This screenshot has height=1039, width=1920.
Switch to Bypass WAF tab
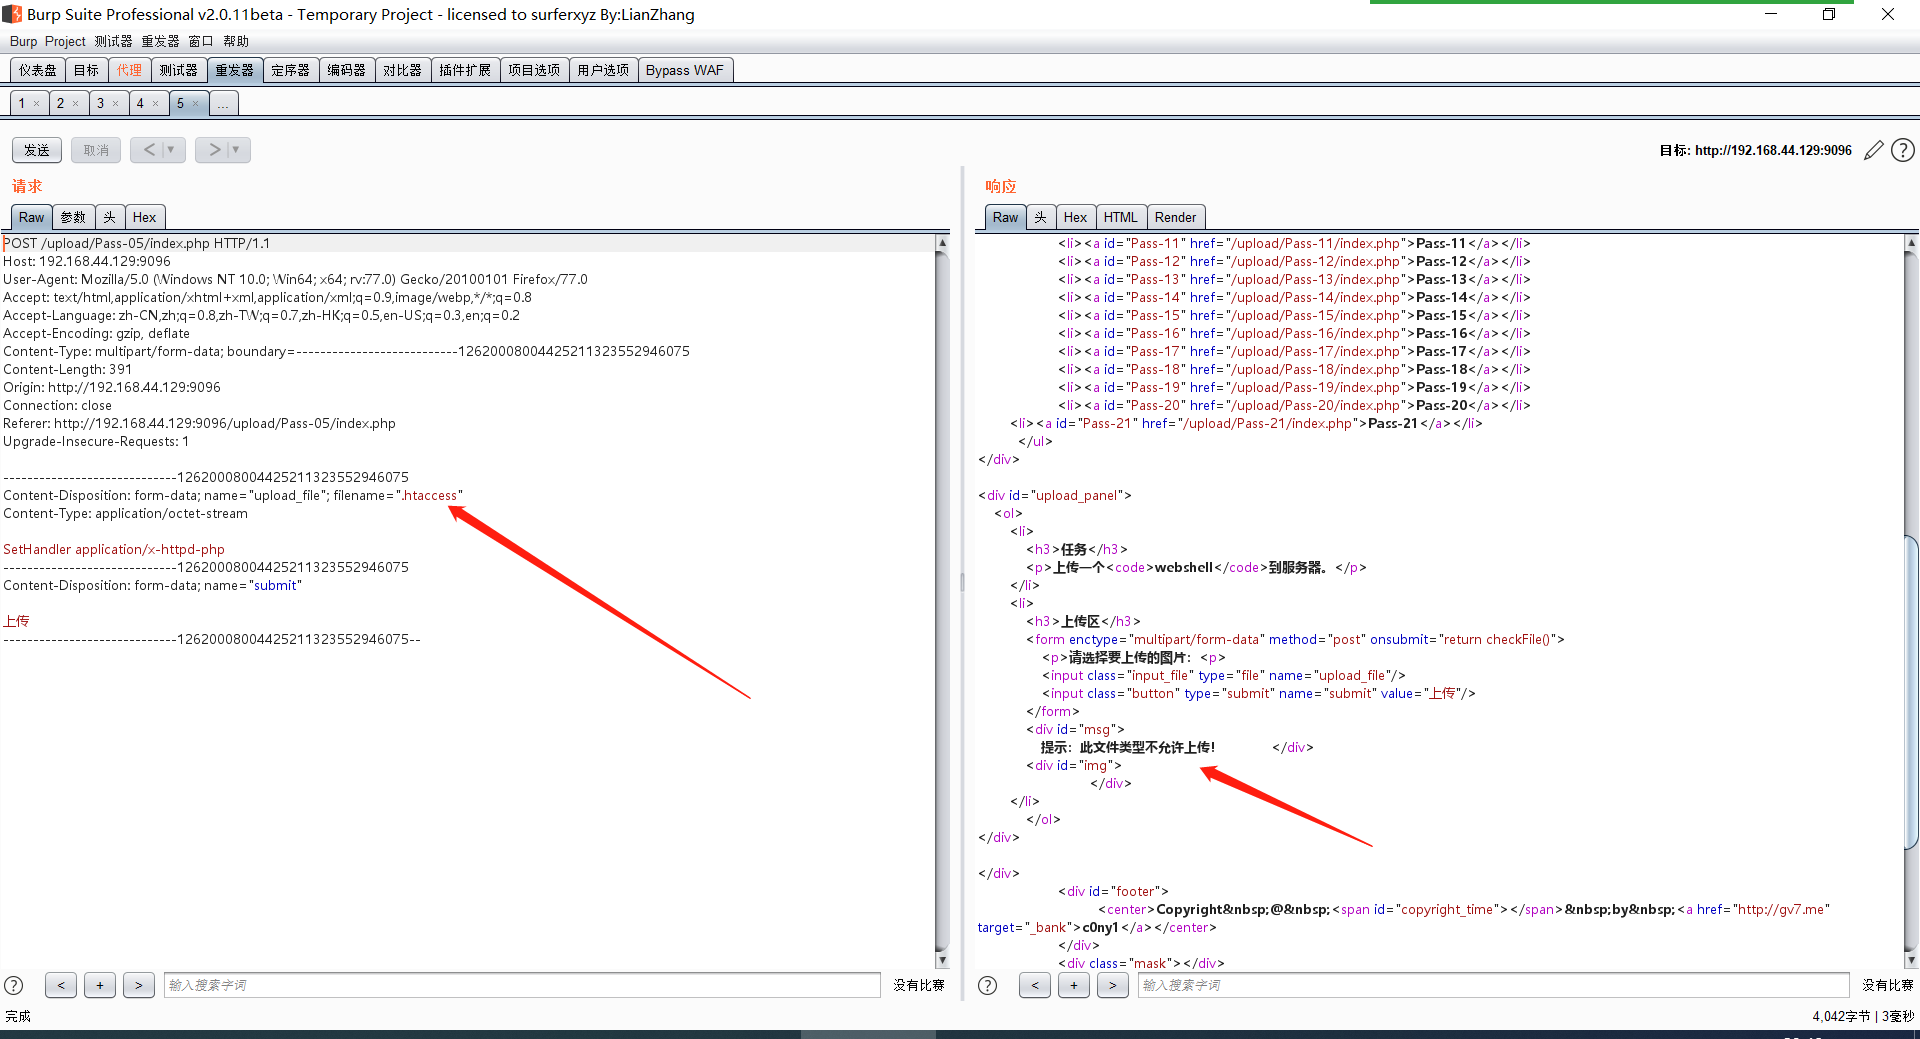coord(685,70)
